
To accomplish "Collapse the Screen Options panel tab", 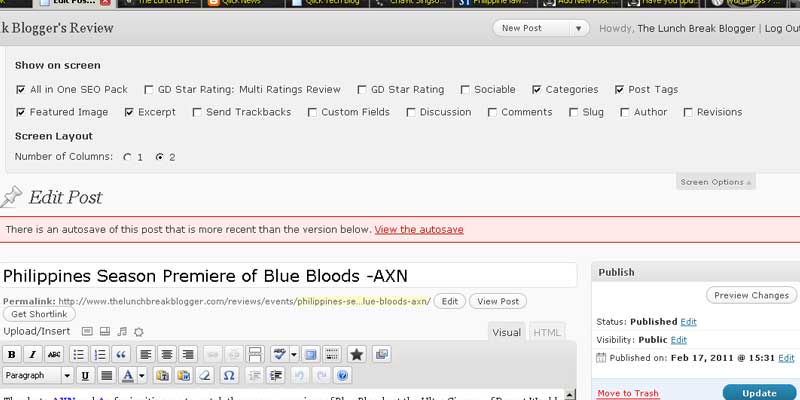I will coord(716,182).
